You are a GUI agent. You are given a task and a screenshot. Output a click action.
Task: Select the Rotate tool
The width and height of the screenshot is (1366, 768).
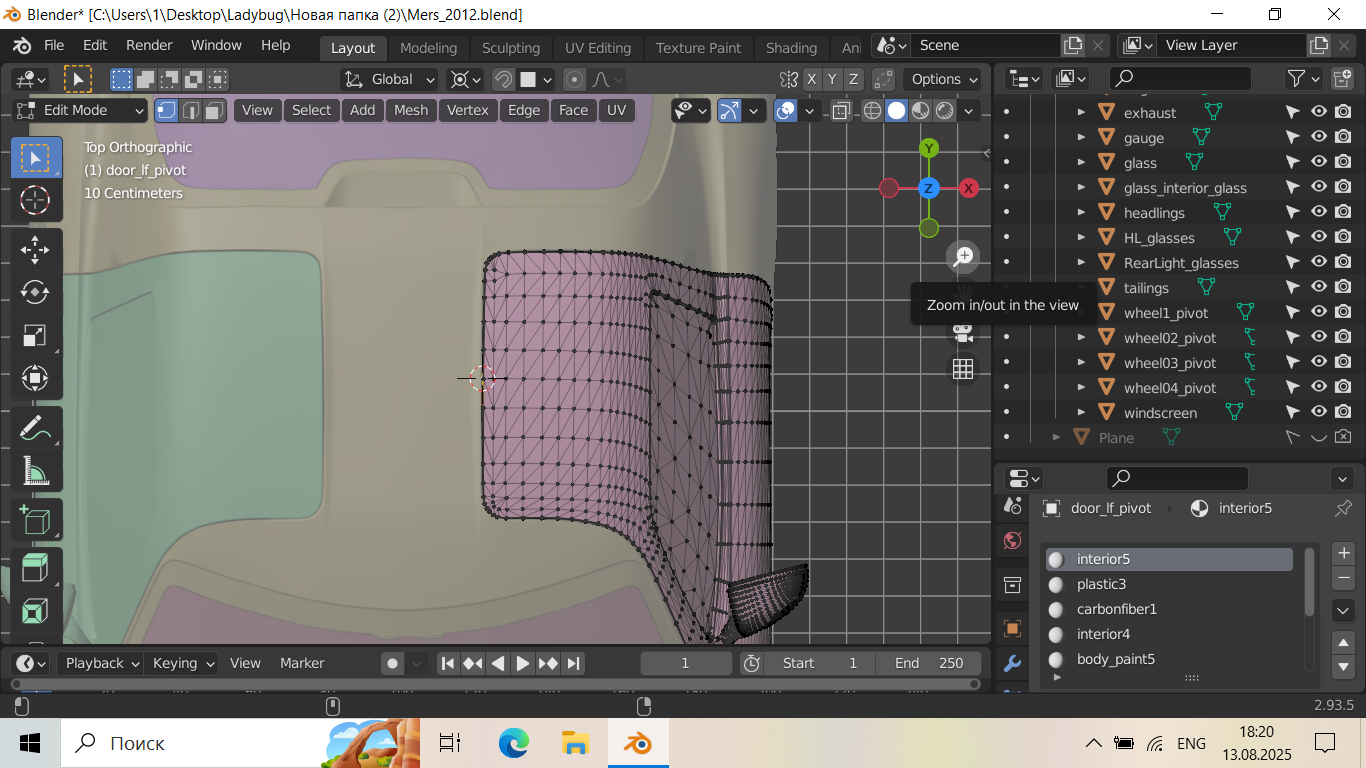35,292
